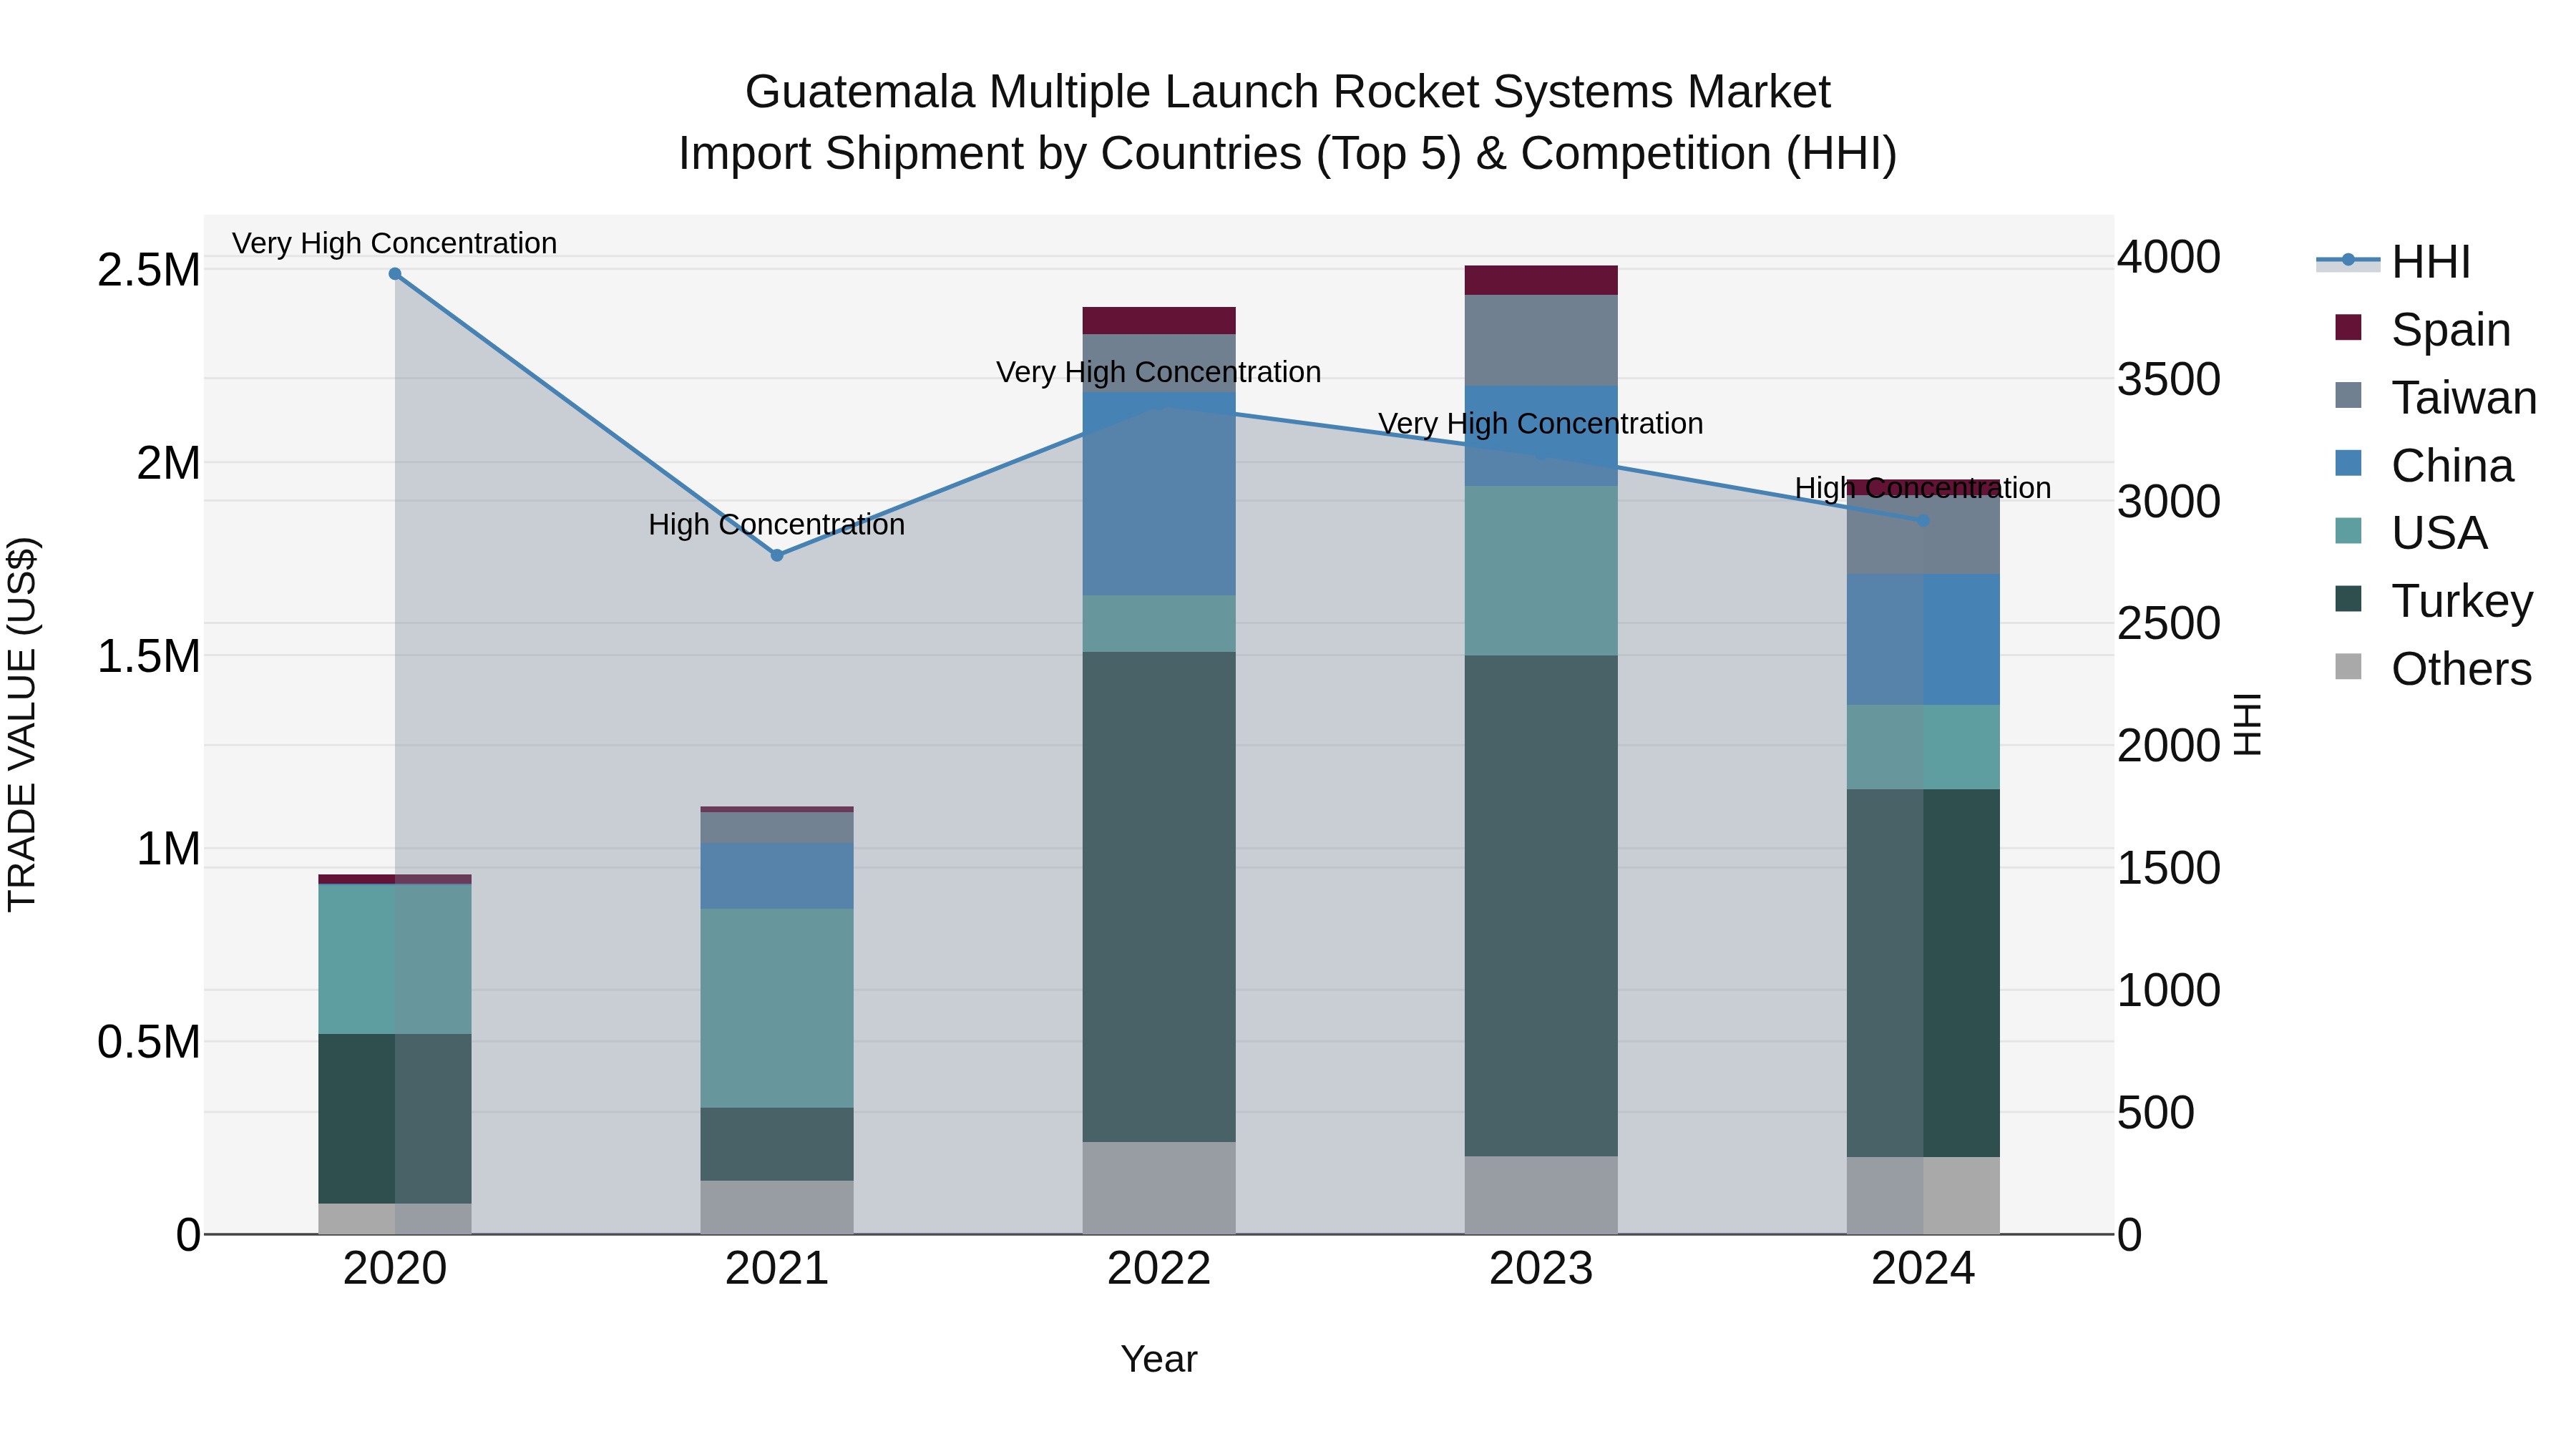
Task: Click the China segment of the 2022 bar
Action: [x=1159, y=494]
